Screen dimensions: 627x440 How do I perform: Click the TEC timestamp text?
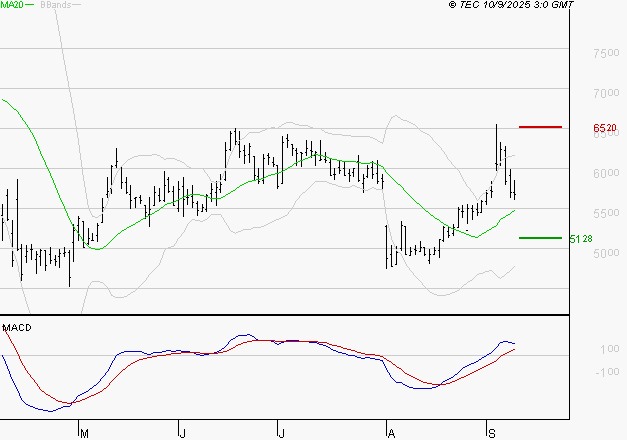[x=510, y=6]
